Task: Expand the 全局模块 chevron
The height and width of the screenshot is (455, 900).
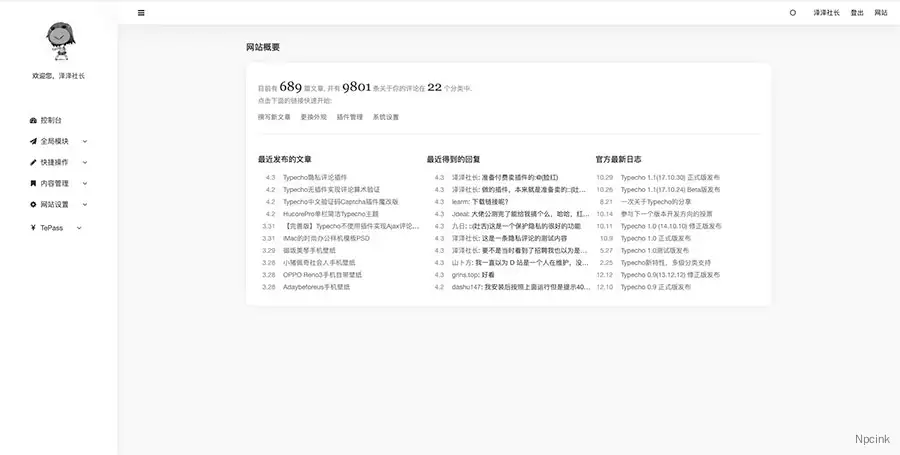Action: tap(85, 141)
